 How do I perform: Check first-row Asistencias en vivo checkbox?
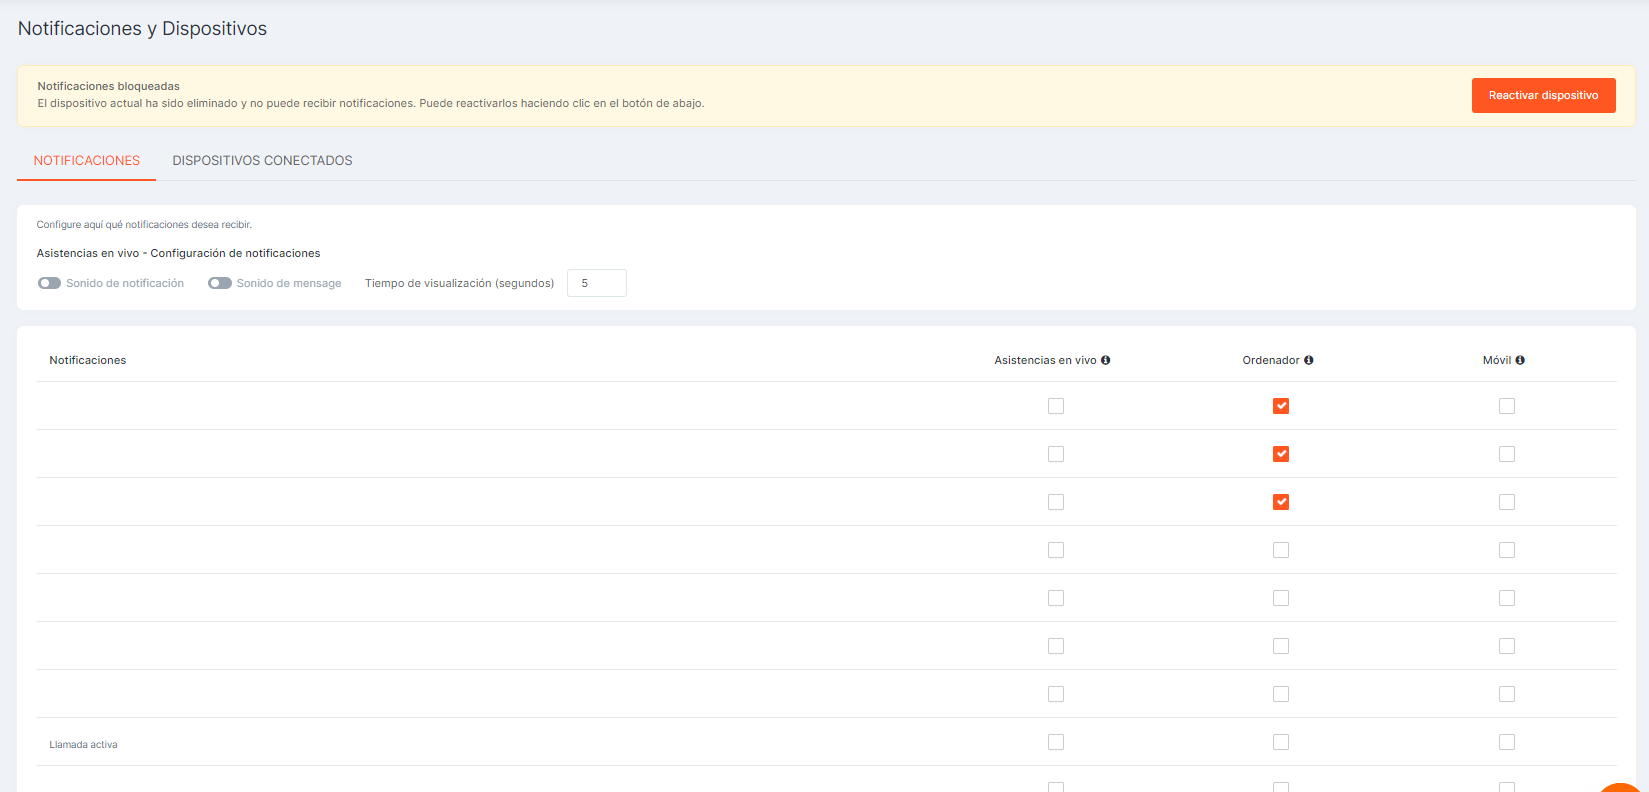(x=1056, y=406)
